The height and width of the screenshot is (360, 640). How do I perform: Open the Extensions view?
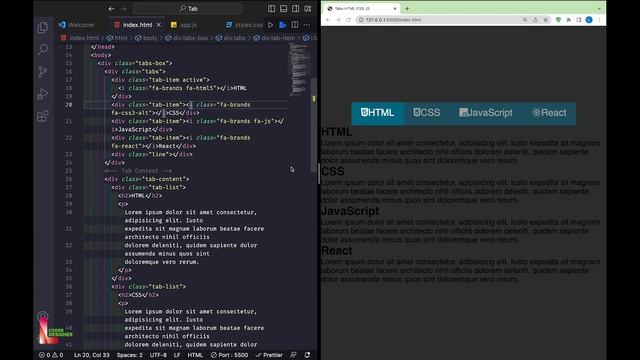[42, 116]
